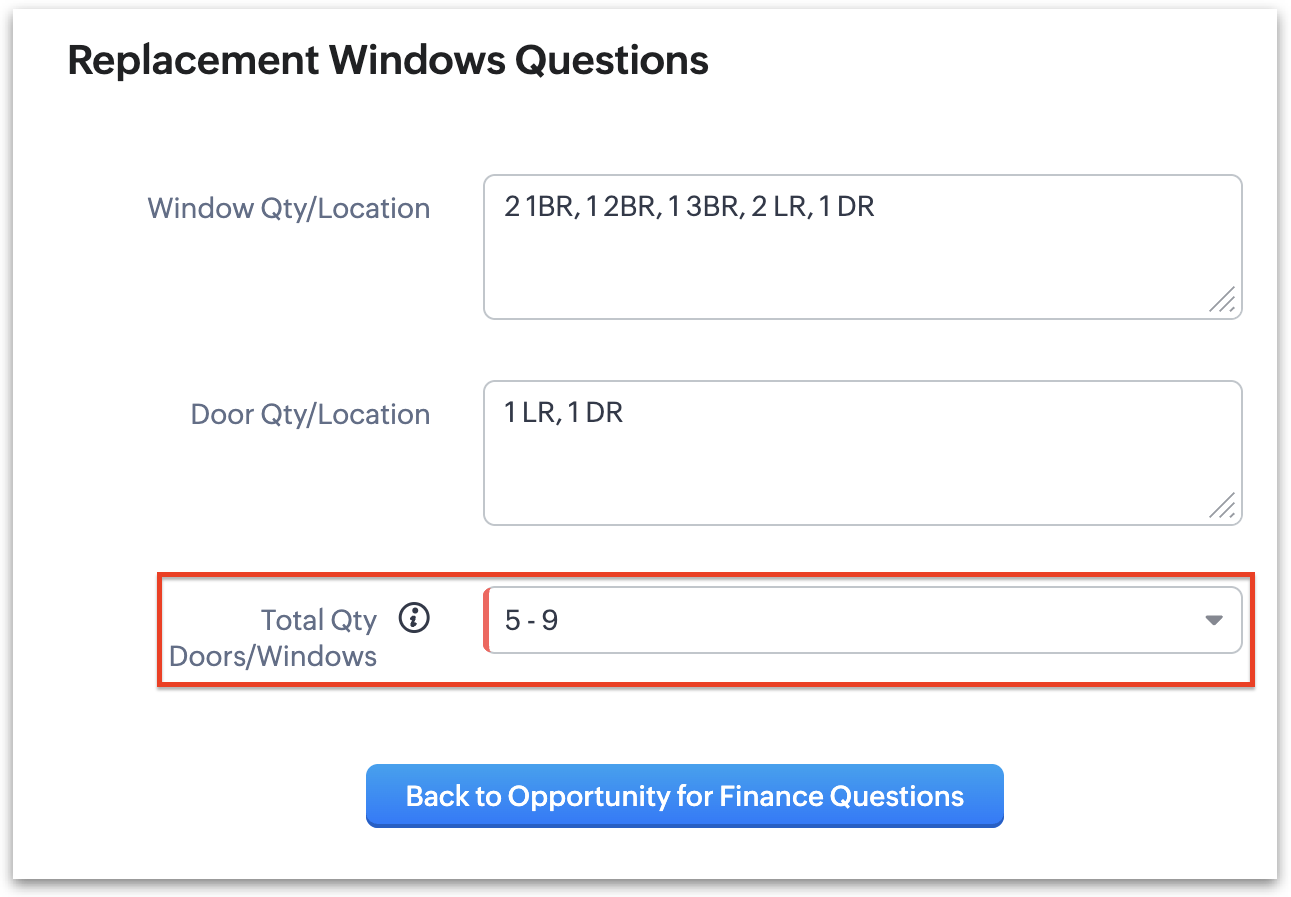Click the dropdown arrow for Total Qty
1291x897 pixels.
(1214, 620)
